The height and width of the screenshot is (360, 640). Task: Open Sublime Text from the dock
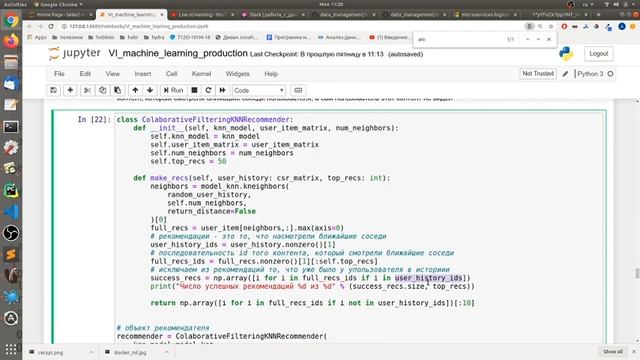[x=11, y=254]
